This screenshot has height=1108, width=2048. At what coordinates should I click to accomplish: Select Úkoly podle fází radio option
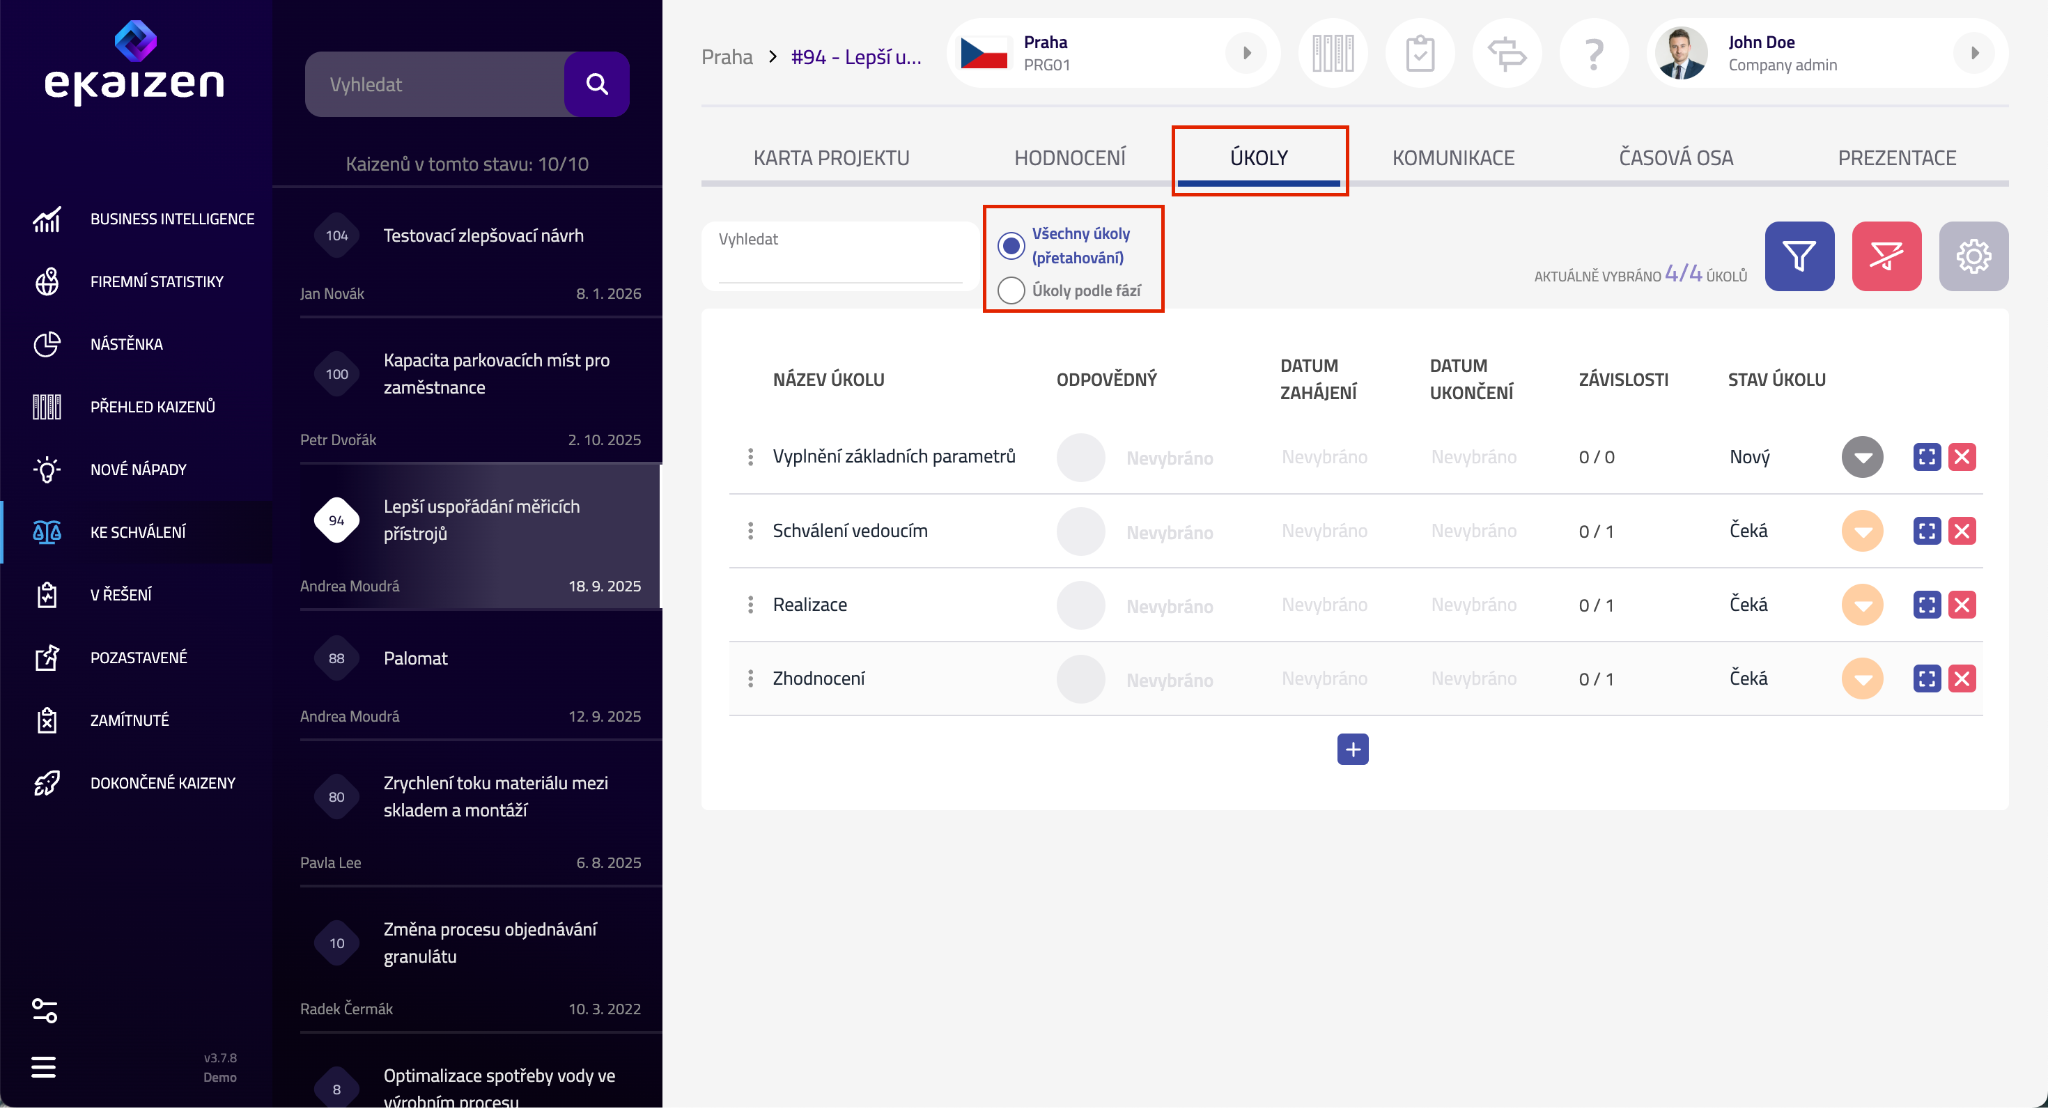(x=1012, y=290)
